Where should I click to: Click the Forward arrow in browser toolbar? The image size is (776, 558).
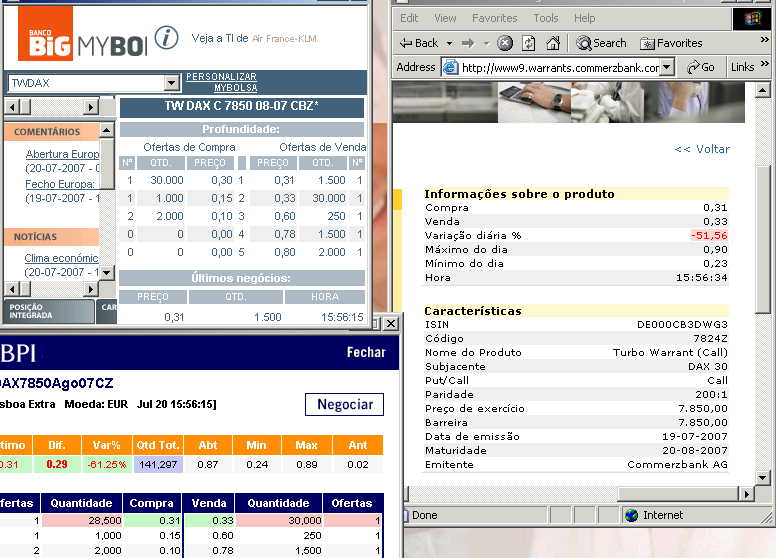tap(467, 44)
